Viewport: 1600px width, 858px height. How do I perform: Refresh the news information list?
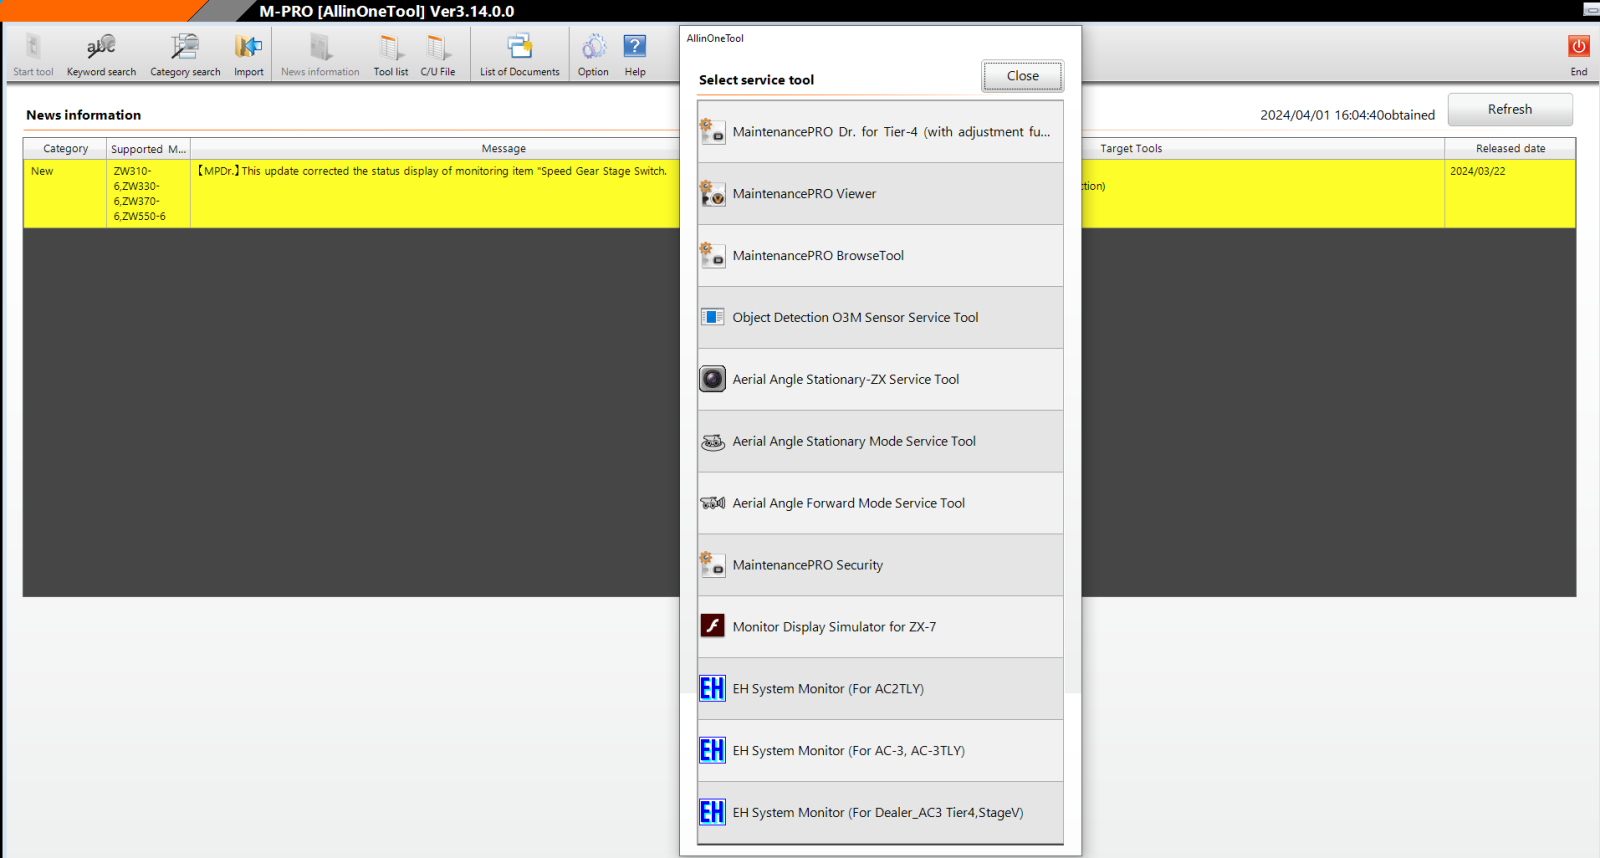tap(1510, 109)
